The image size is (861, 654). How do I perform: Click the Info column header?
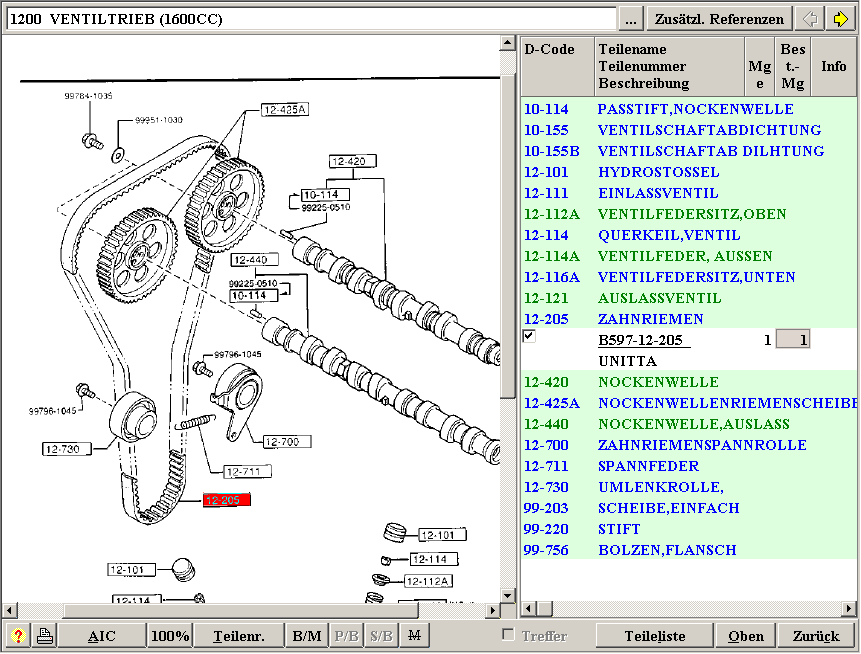(833, 66)
